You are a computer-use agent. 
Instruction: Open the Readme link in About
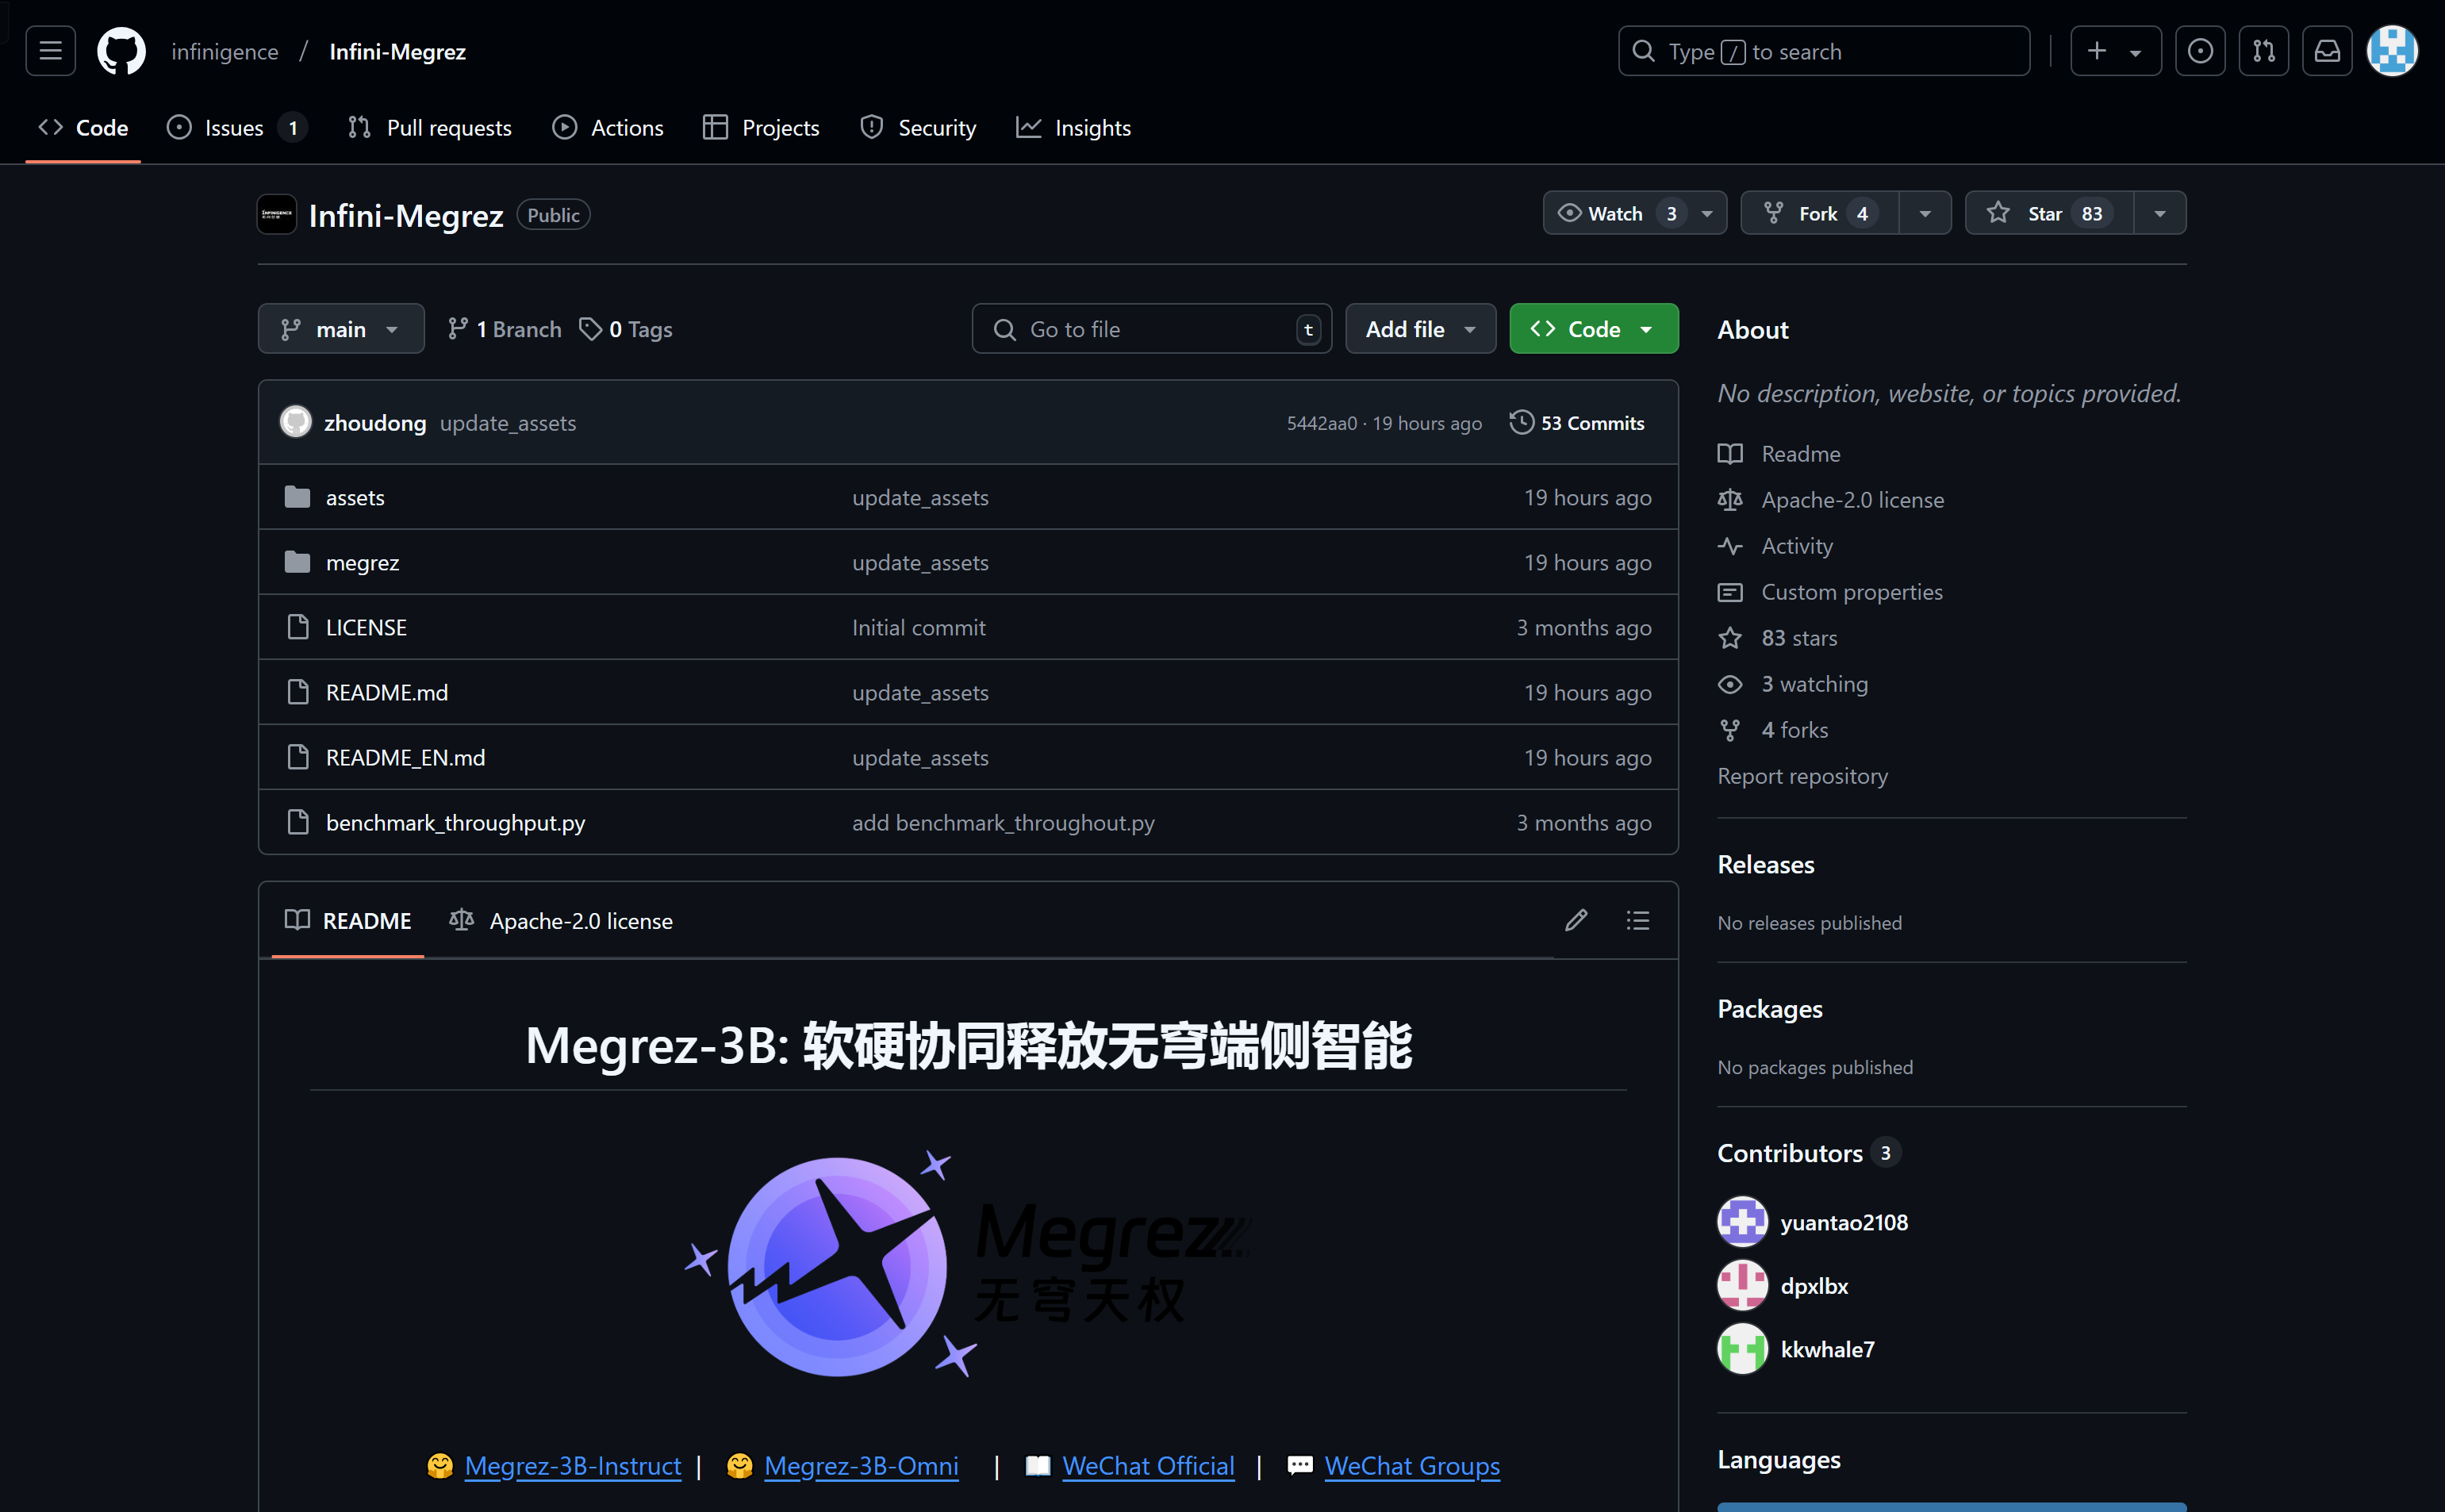click(x=1779, y=454)
